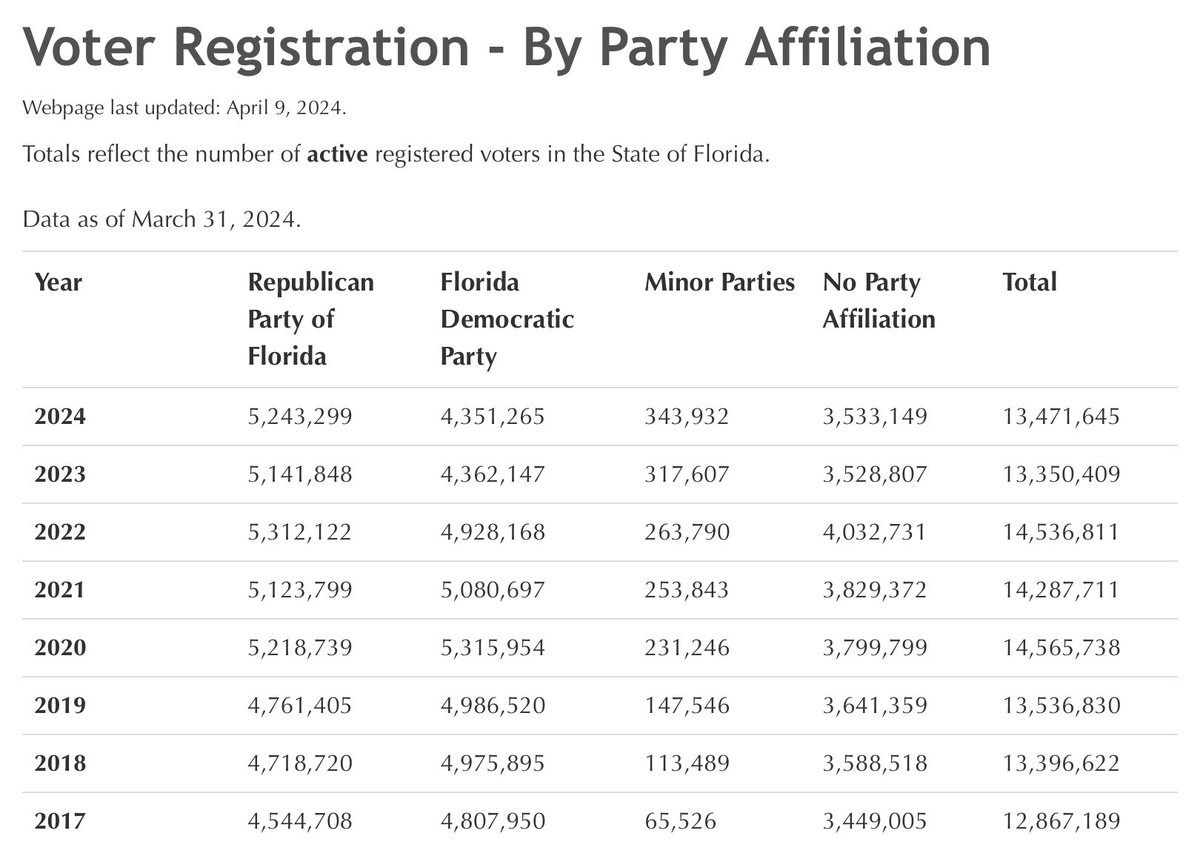The height and width of the screenshot is (859, 1200).
Task: Select the Republican Party of Florida header
Action: click(x=311, y=320)
